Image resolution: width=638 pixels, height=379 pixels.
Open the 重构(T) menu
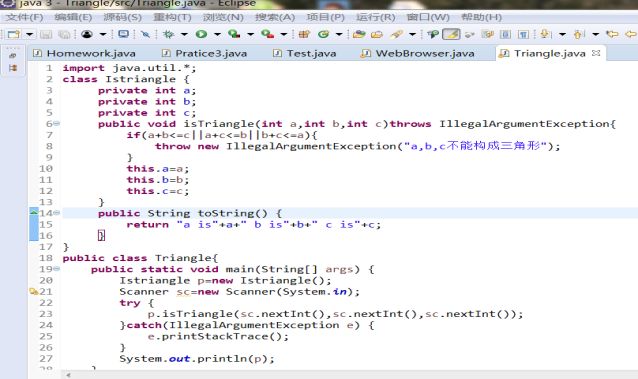172,17
